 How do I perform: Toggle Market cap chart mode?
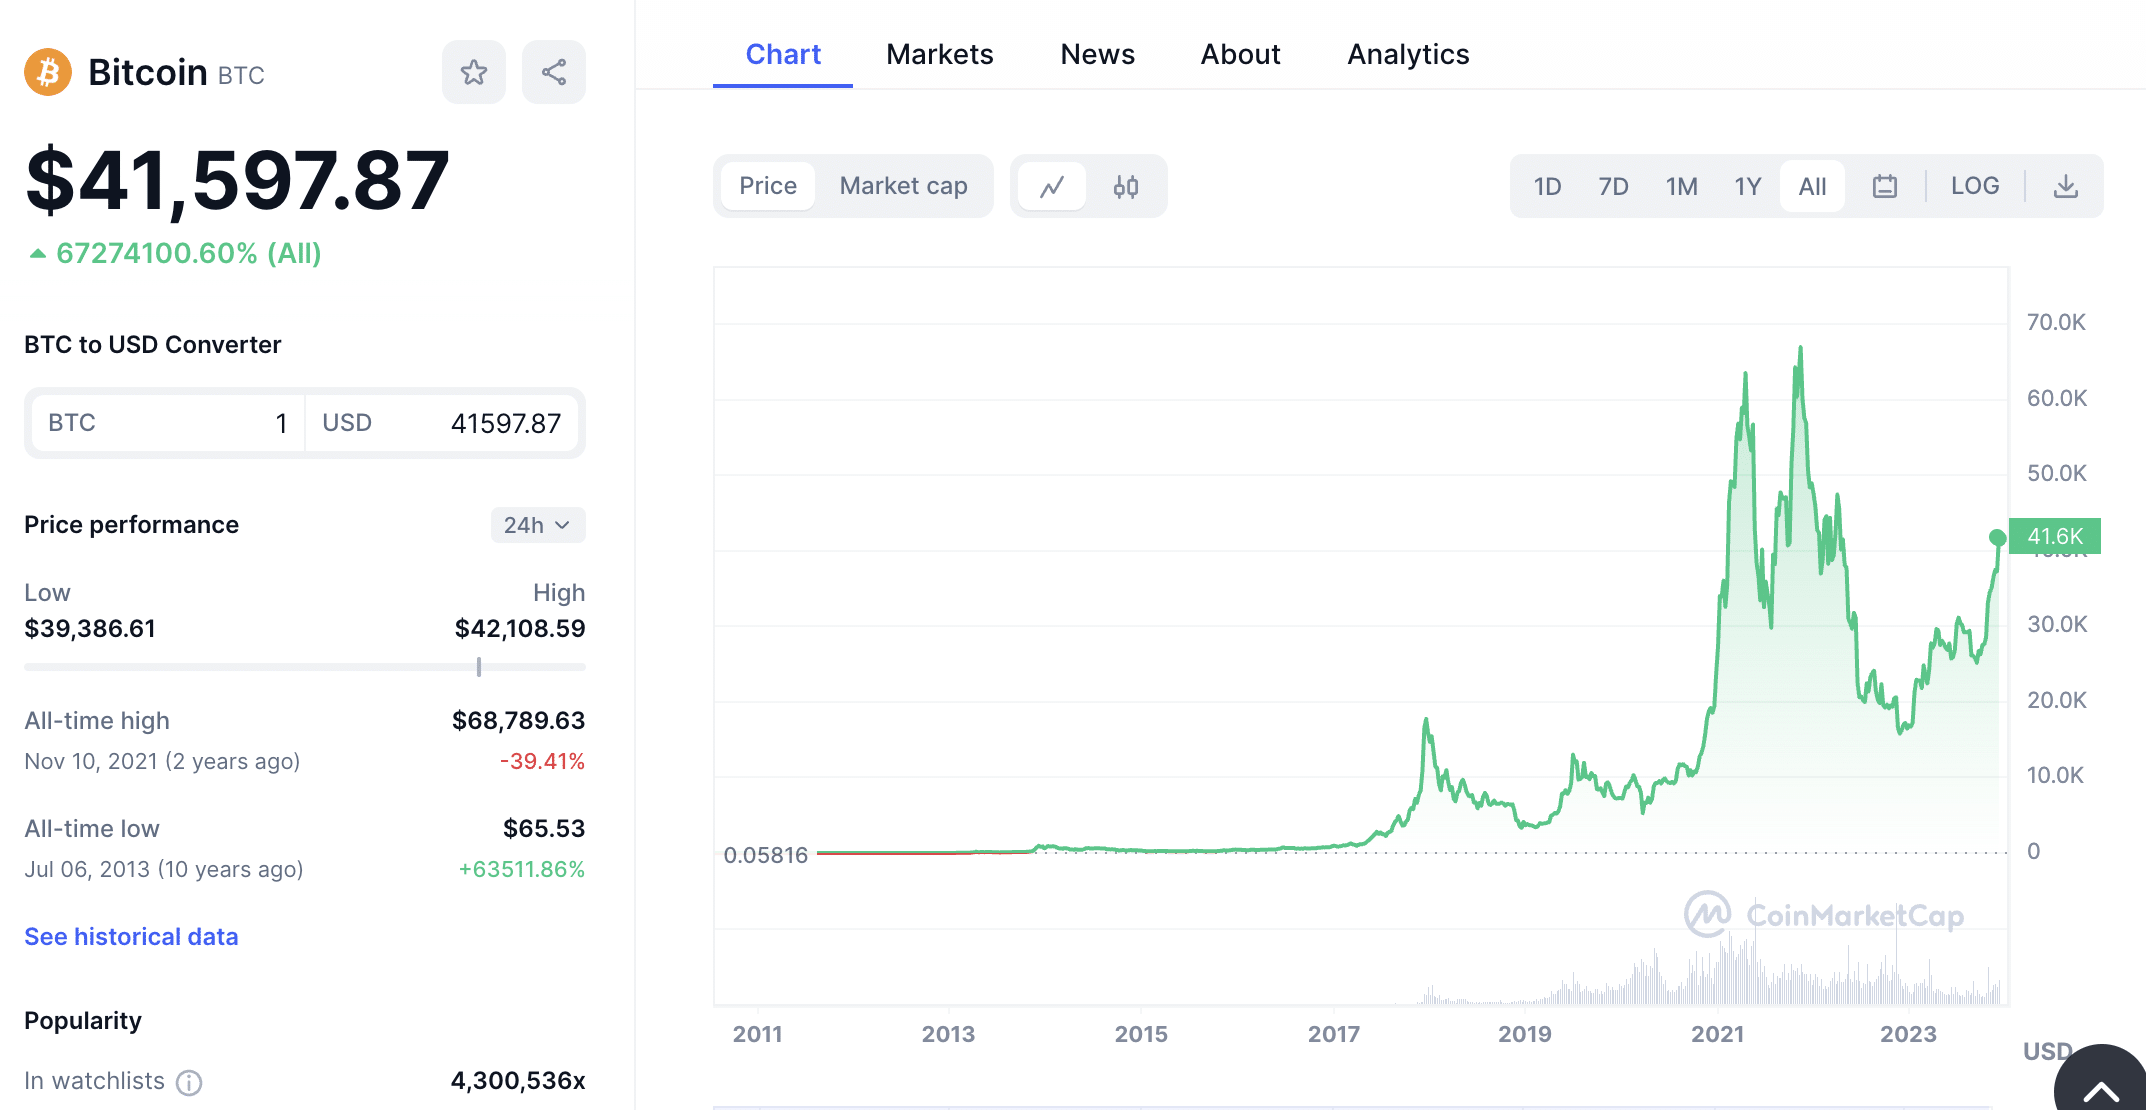pos(905,185)
